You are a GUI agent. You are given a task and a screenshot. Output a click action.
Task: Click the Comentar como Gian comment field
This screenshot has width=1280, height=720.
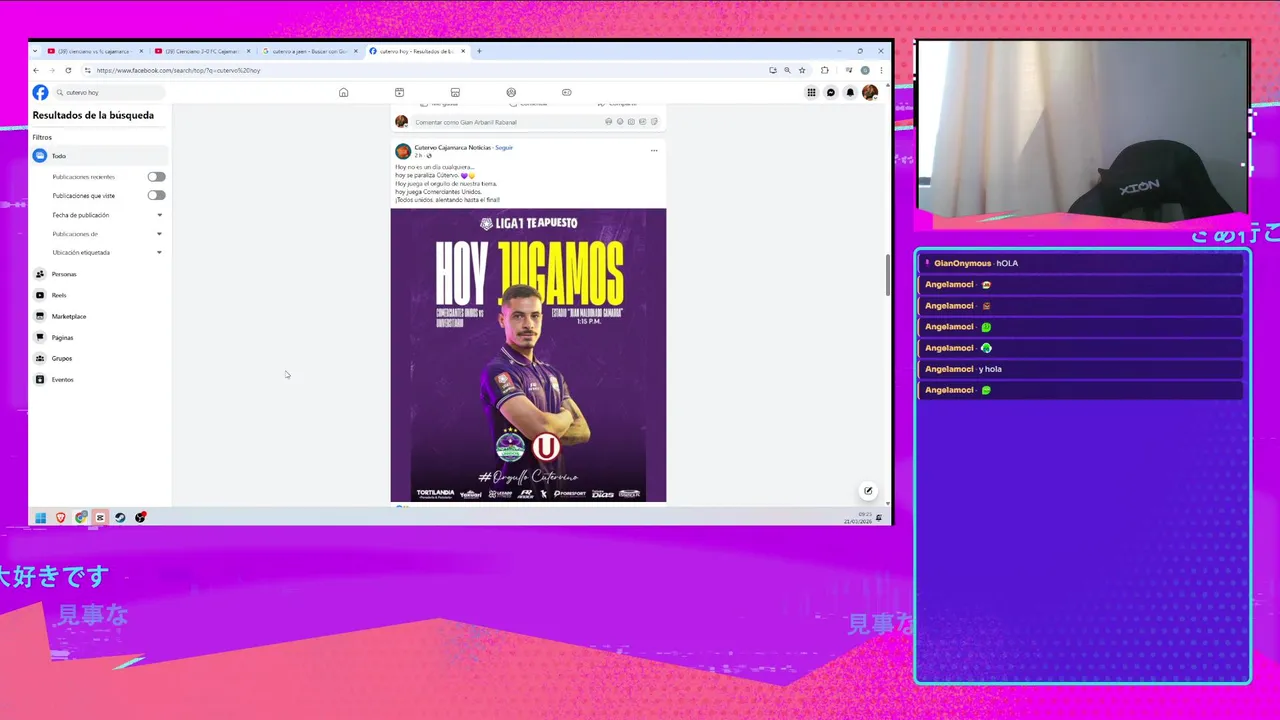click(x=536, y=122)
